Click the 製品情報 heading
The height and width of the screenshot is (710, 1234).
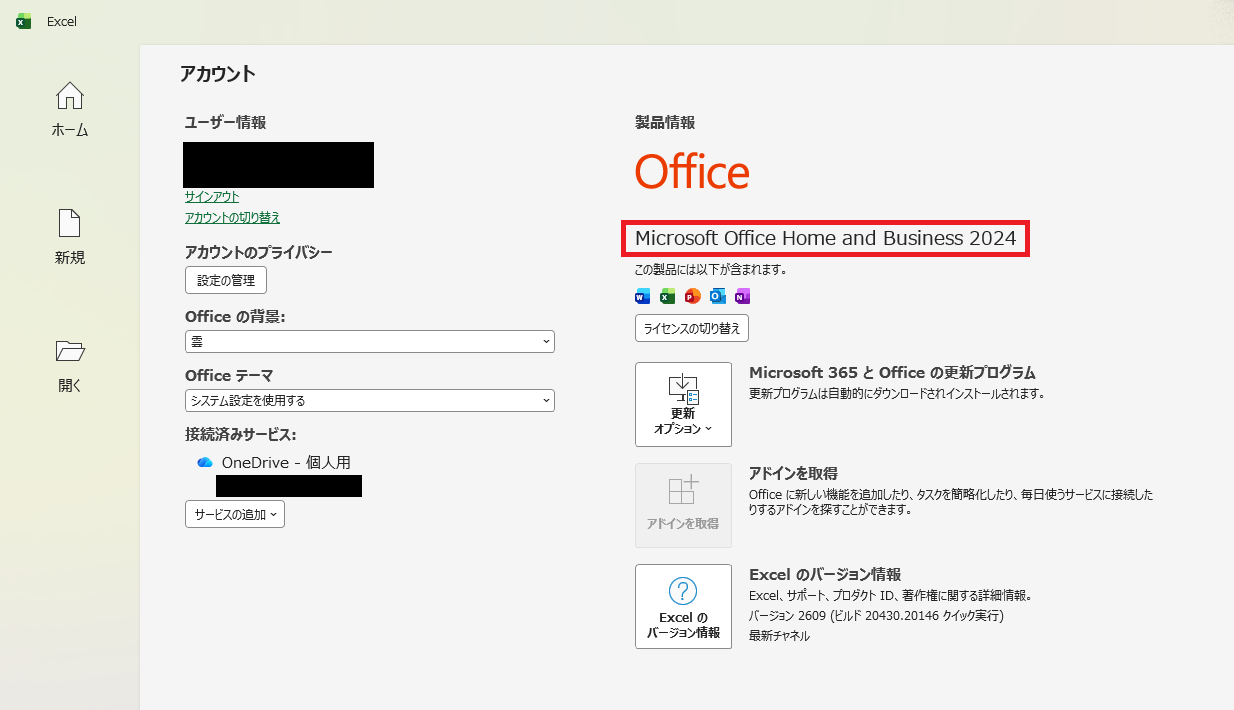[x=665, y=122]
